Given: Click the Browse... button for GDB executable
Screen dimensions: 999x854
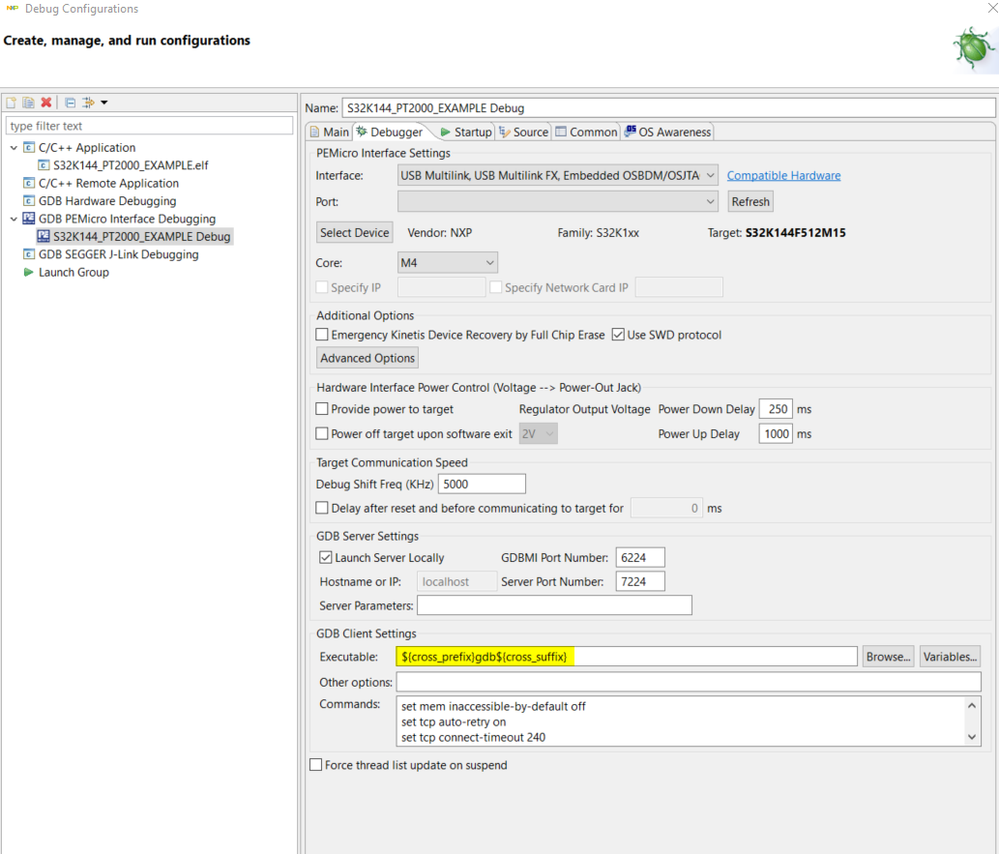Looking at the screenshot, I should click(888, 656).
